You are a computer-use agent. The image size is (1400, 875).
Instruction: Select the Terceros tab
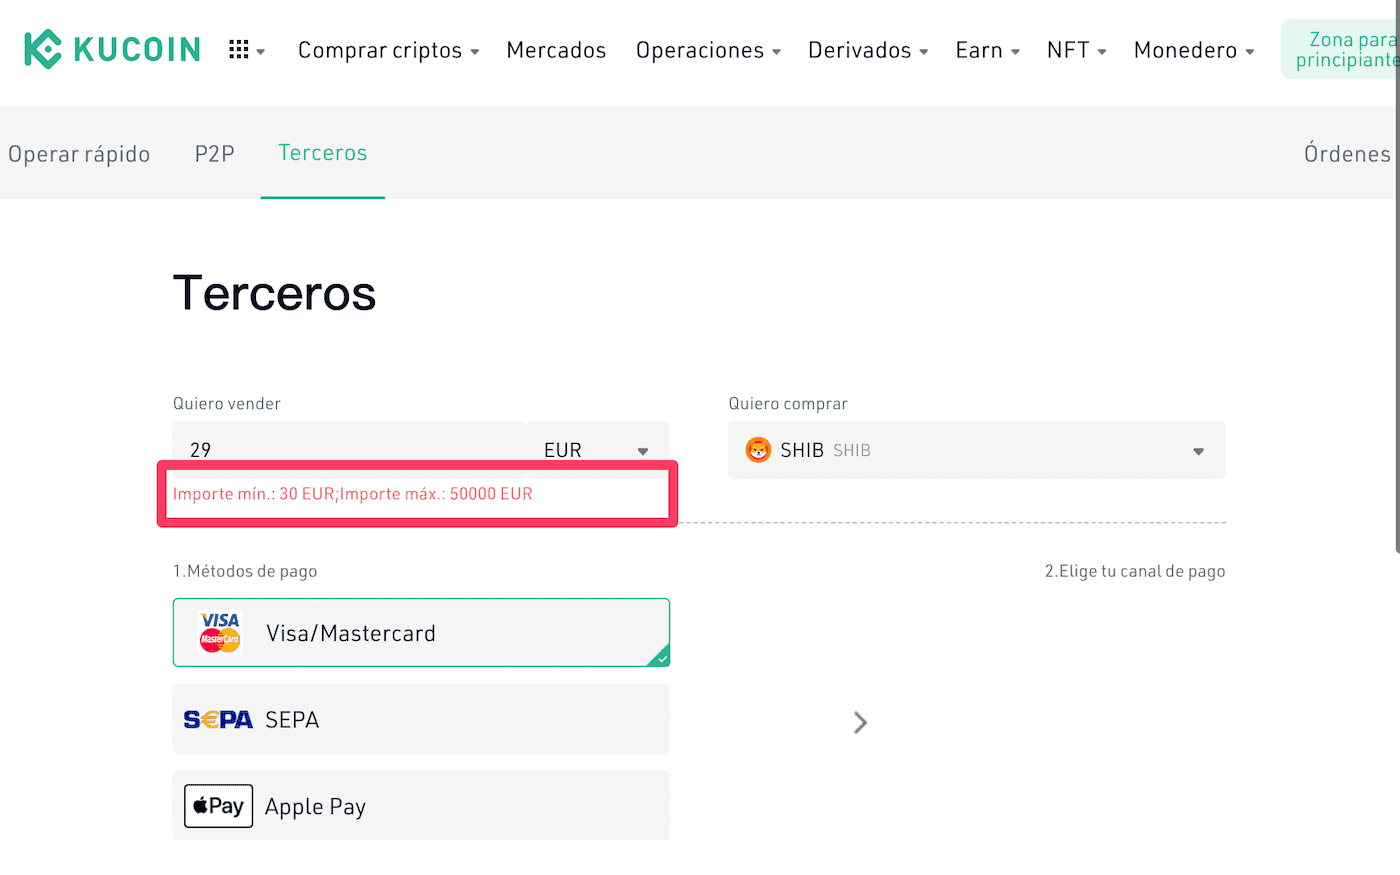coord(322,153)
